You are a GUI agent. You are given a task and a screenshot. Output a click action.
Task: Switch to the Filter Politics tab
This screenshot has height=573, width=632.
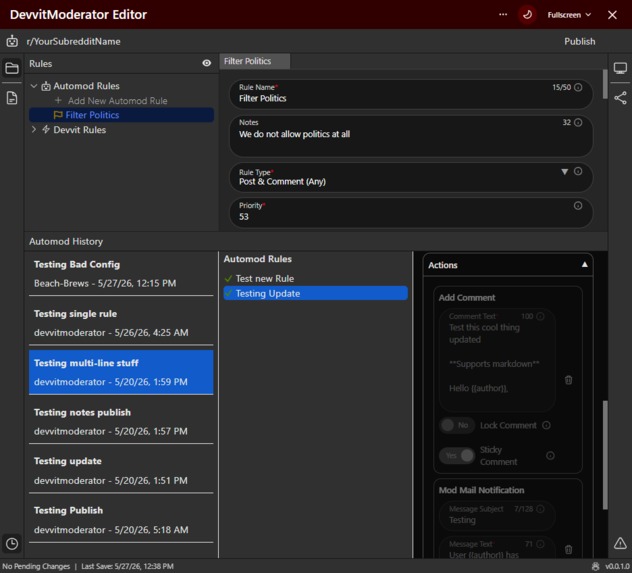[x=254, y=61]
